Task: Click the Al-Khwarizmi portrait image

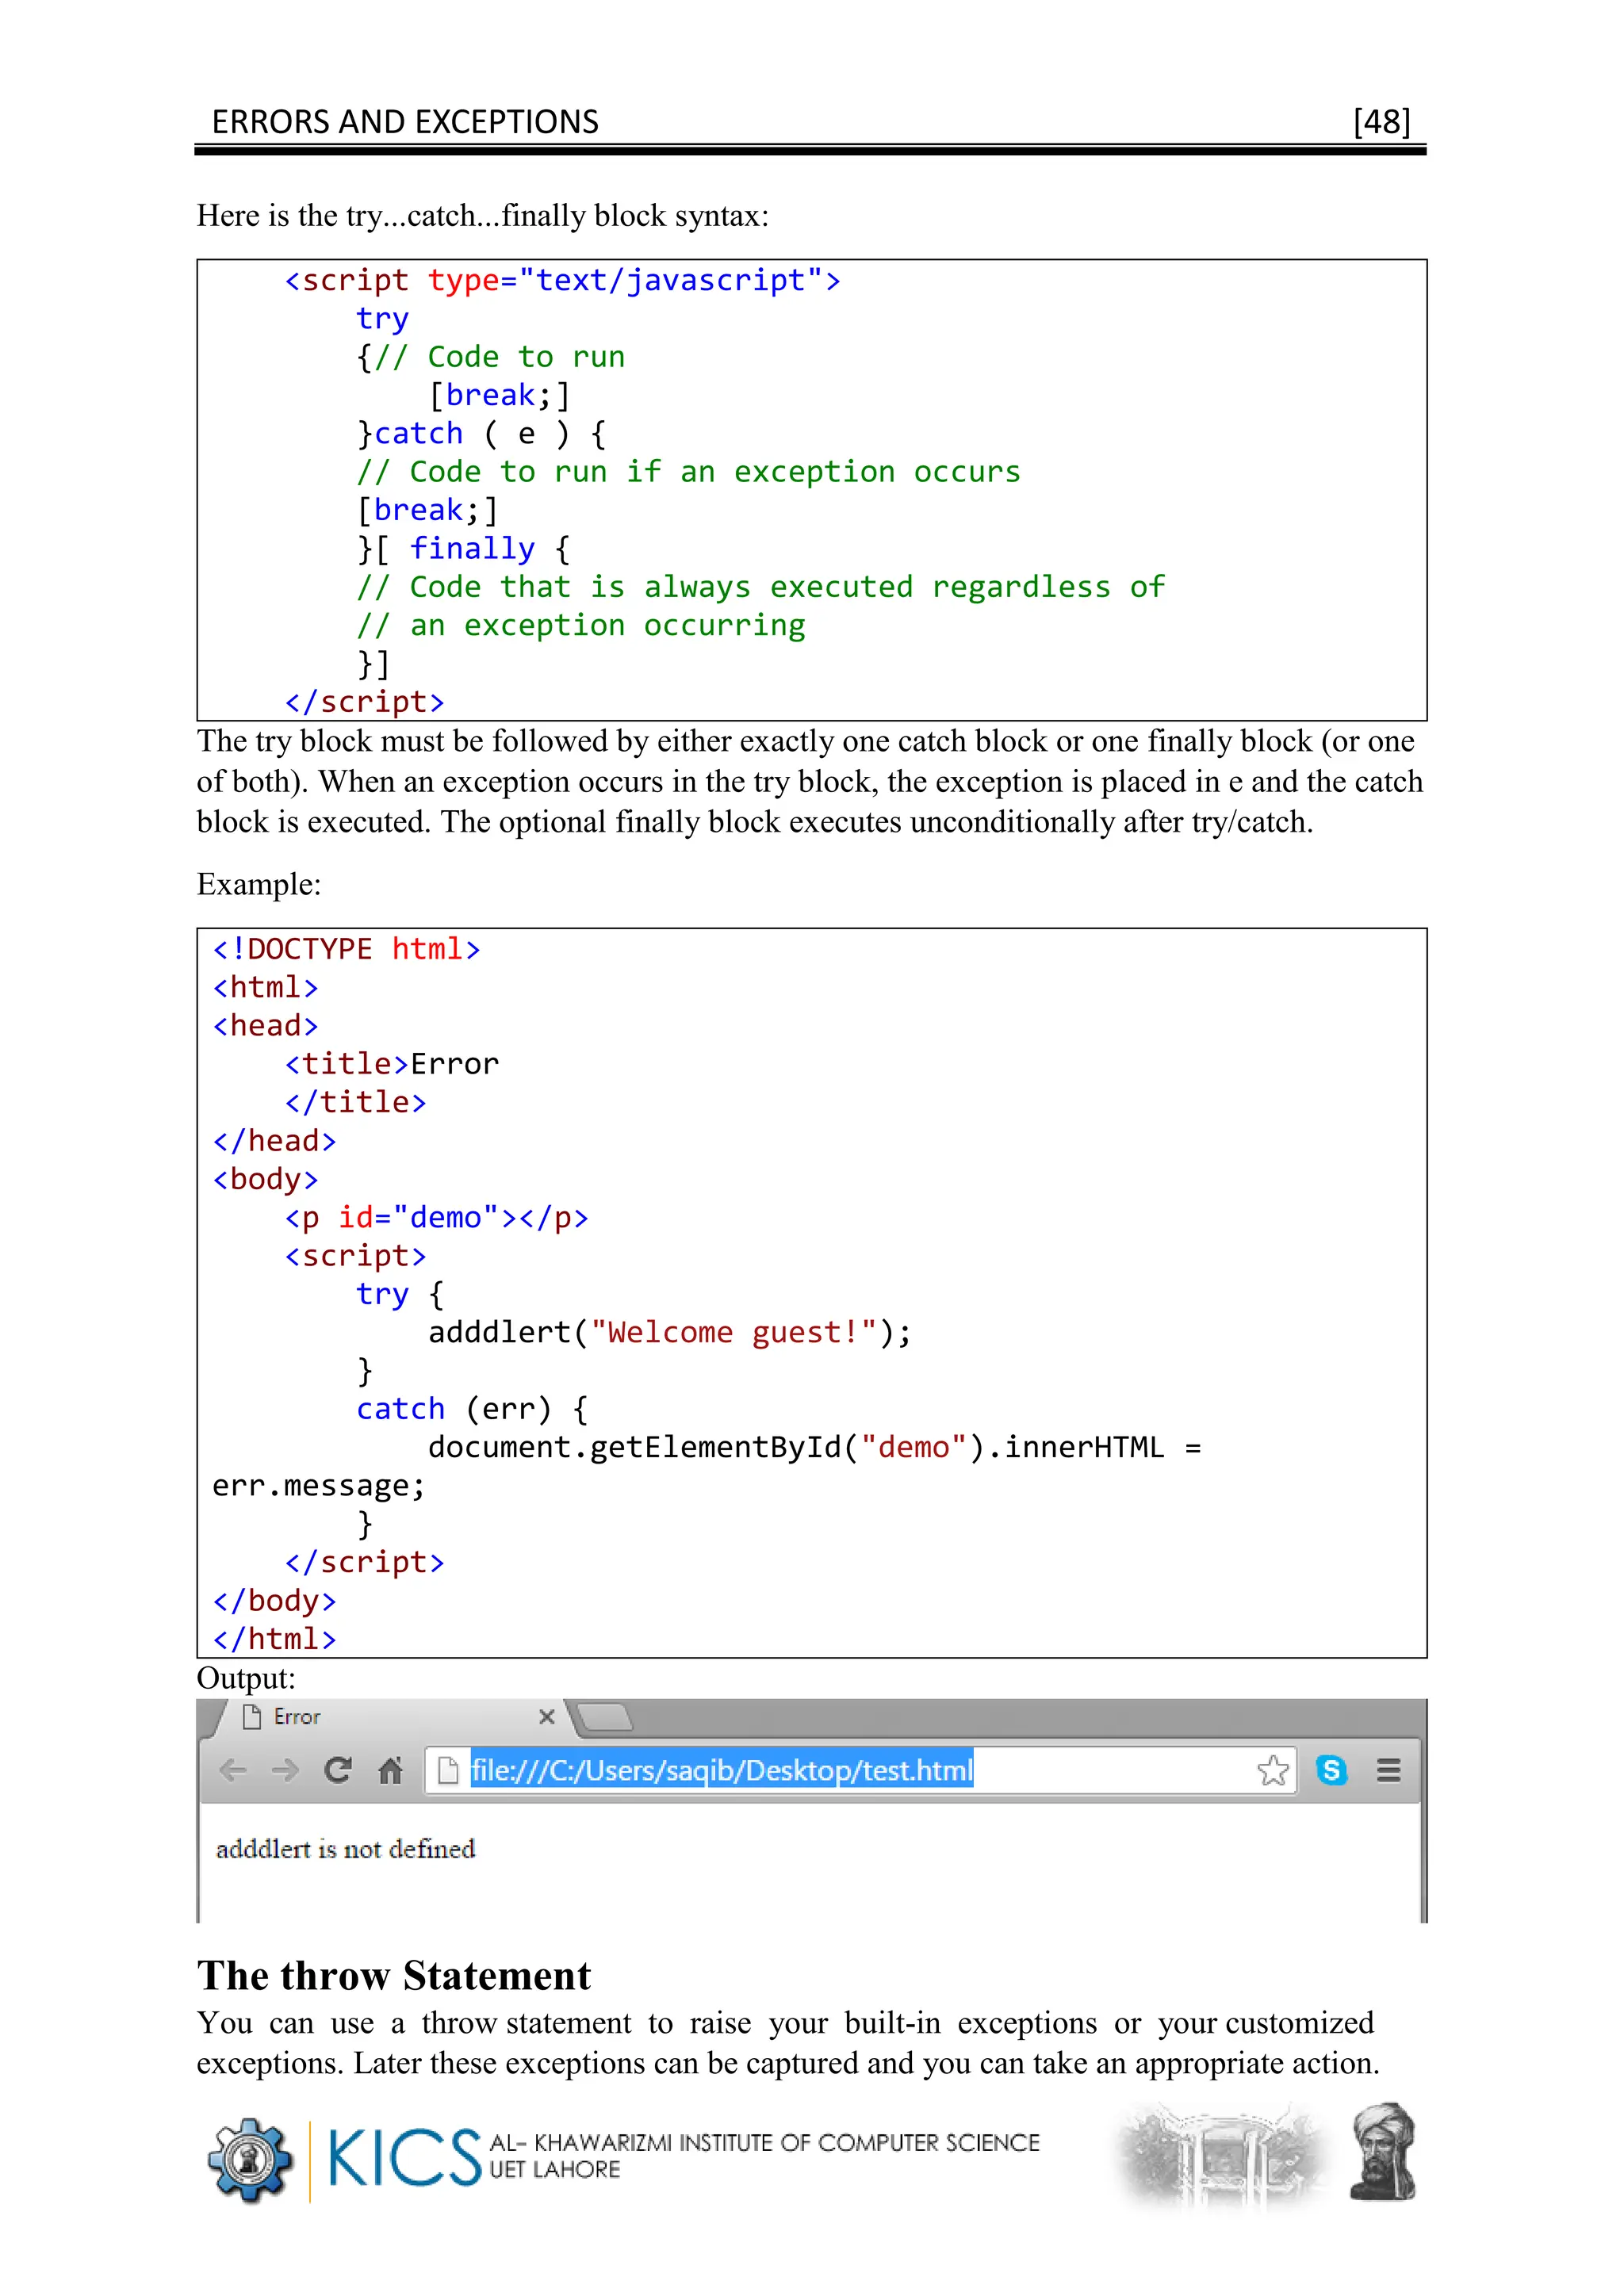Action: pyautogui.click(x=1383, y=2152)
